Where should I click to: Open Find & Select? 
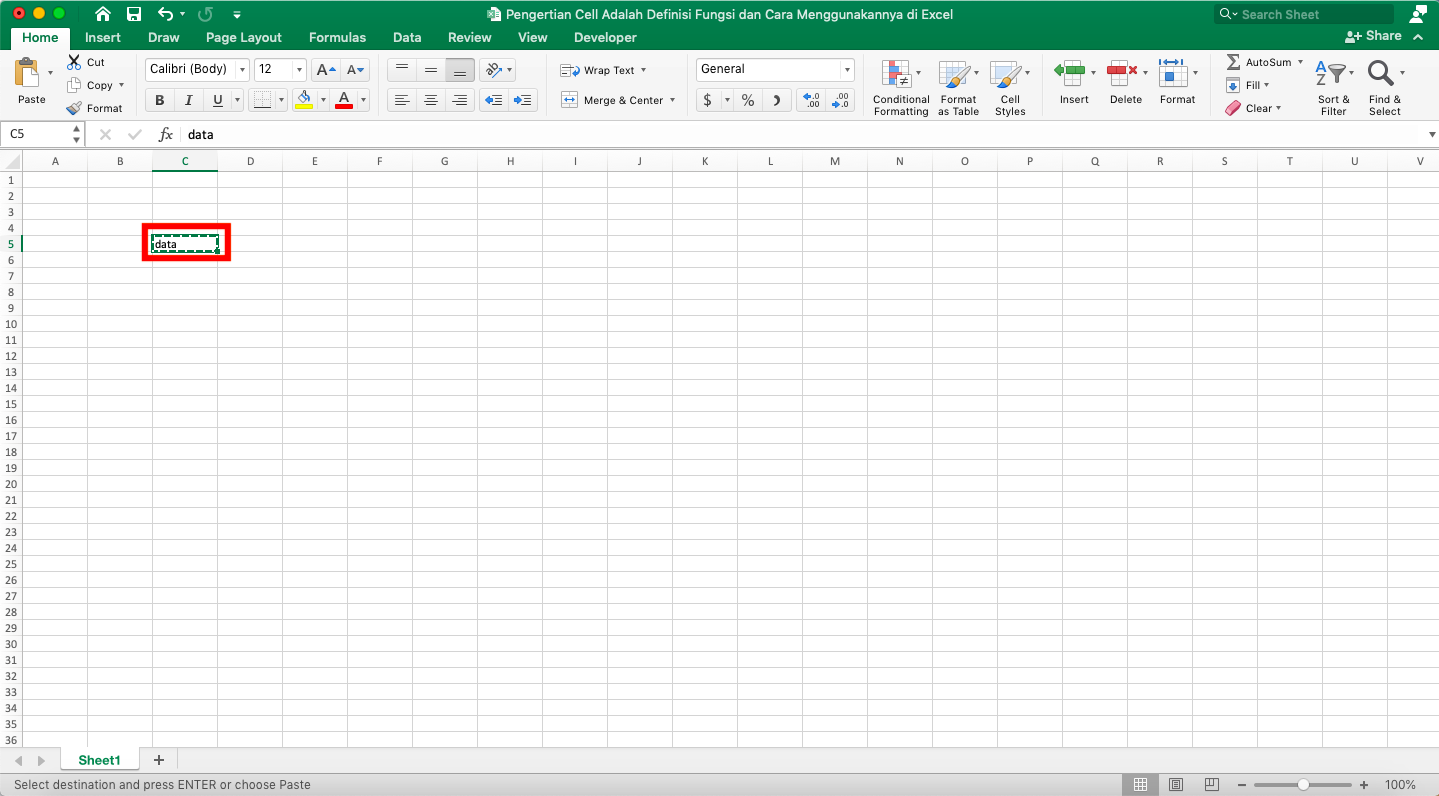pos(1385,88)
